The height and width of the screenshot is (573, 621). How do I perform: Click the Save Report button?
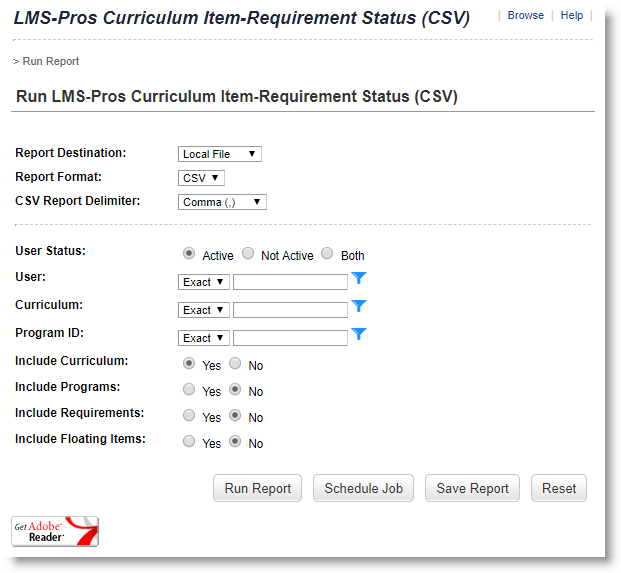pyautogui.click(x=473, y=488)
